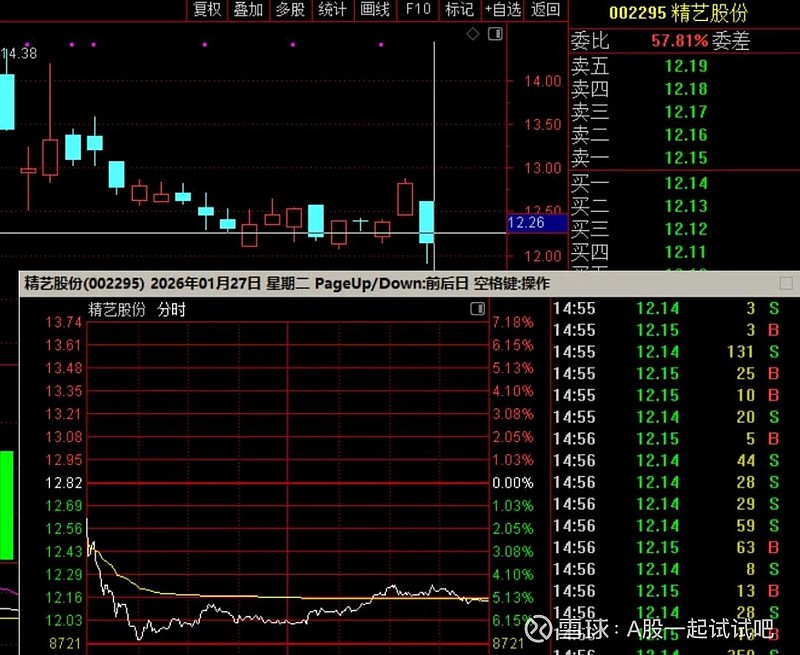This screenshot has height=655, width=800.
Task: Click the 14.00 K-line axis label
Action: (x=543, y=81)
